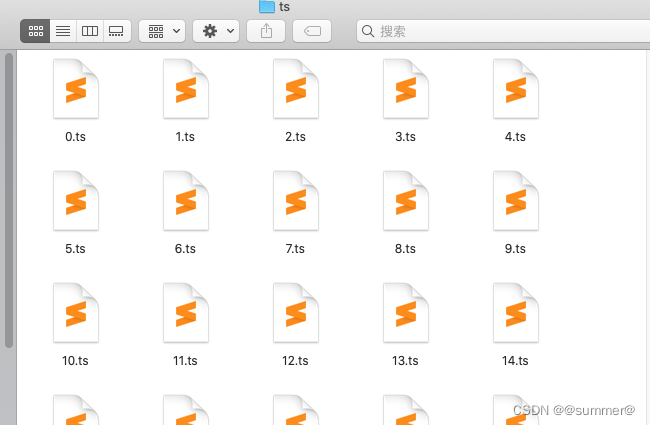Click the file name label 13.ts
Screen dimensions: 650x425
405,360
